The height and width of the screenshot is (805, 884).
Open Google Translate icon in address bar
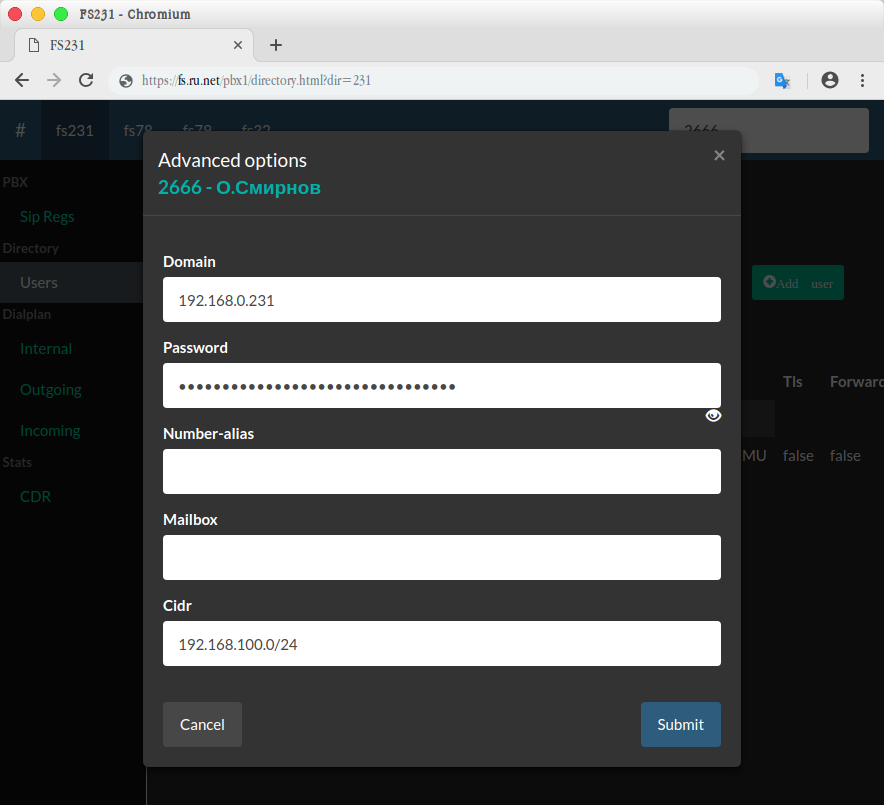click(782, 81)
